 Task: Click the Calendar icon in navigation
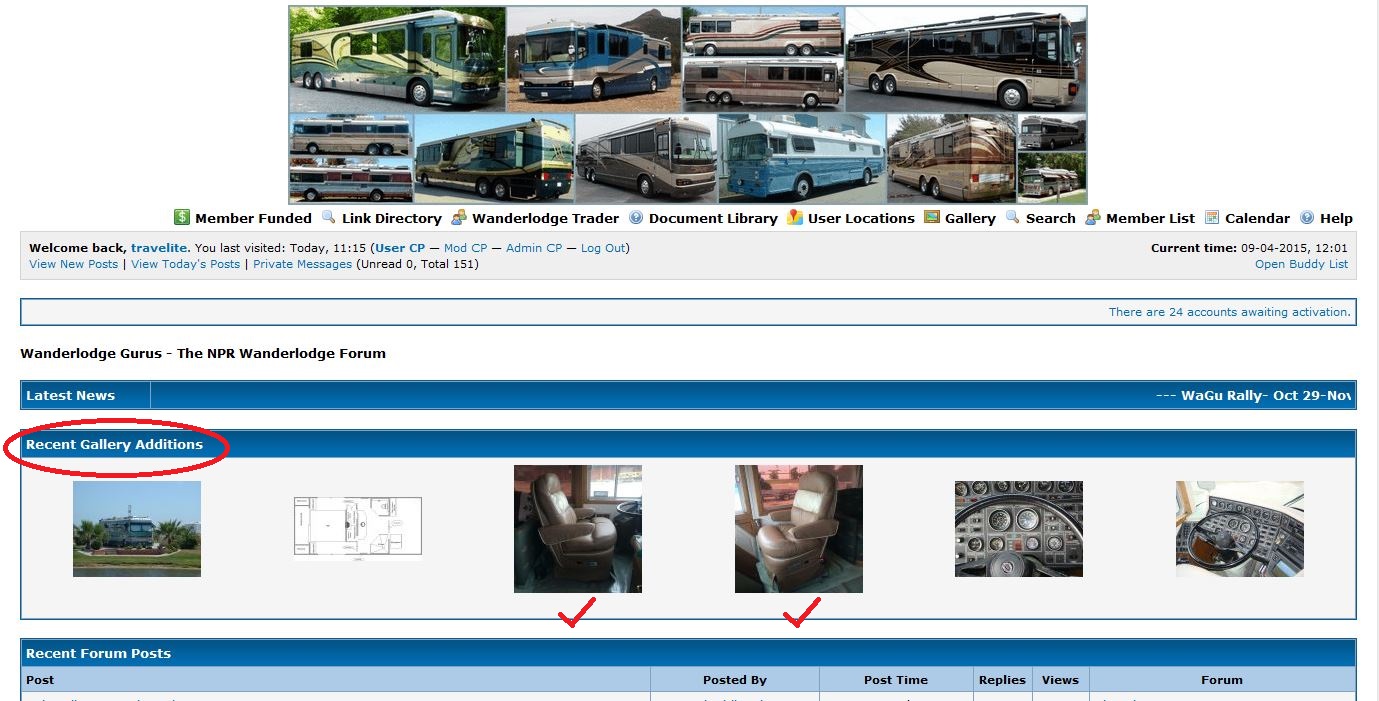coord(1212,218)
